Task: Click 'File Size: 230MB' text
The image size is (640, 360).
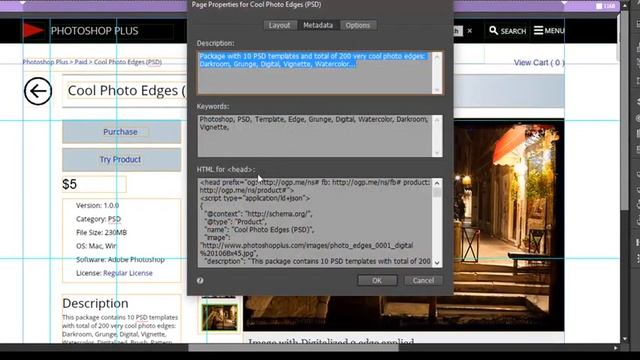Action: (x=101, y=233)
